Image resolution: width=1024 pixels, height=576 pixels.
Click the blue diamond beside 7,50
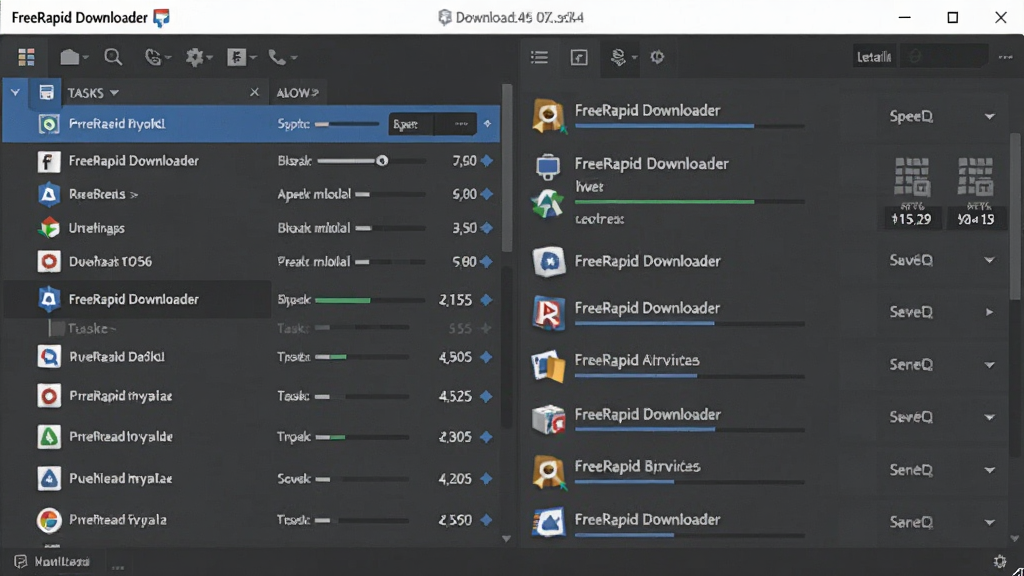point(487,161)
